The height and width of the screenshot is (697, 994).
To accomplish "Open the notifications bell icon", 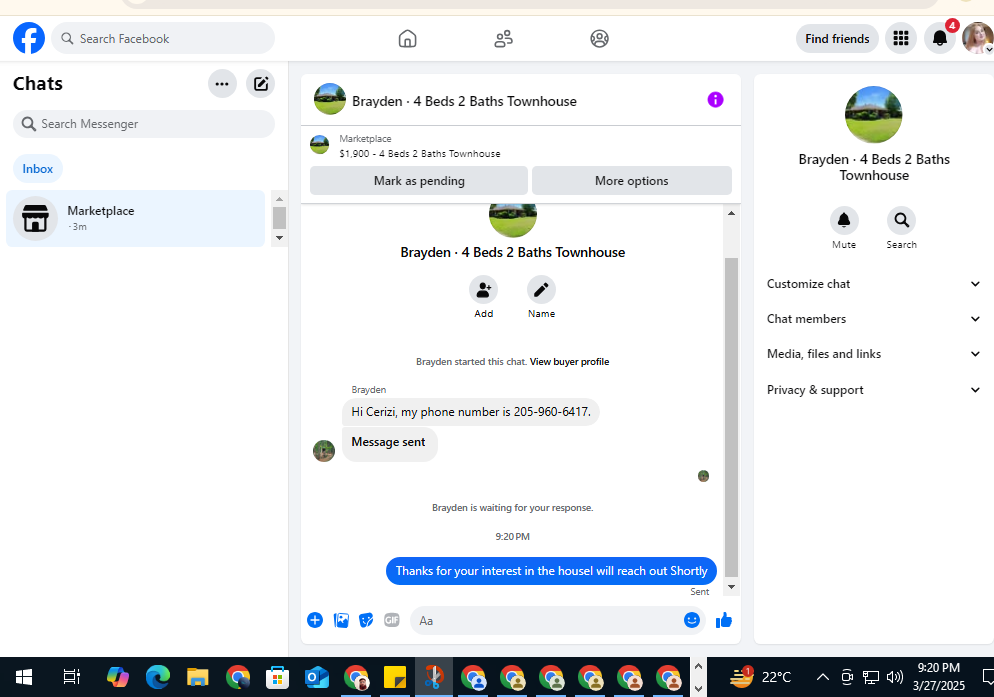I will click(939, 39).
